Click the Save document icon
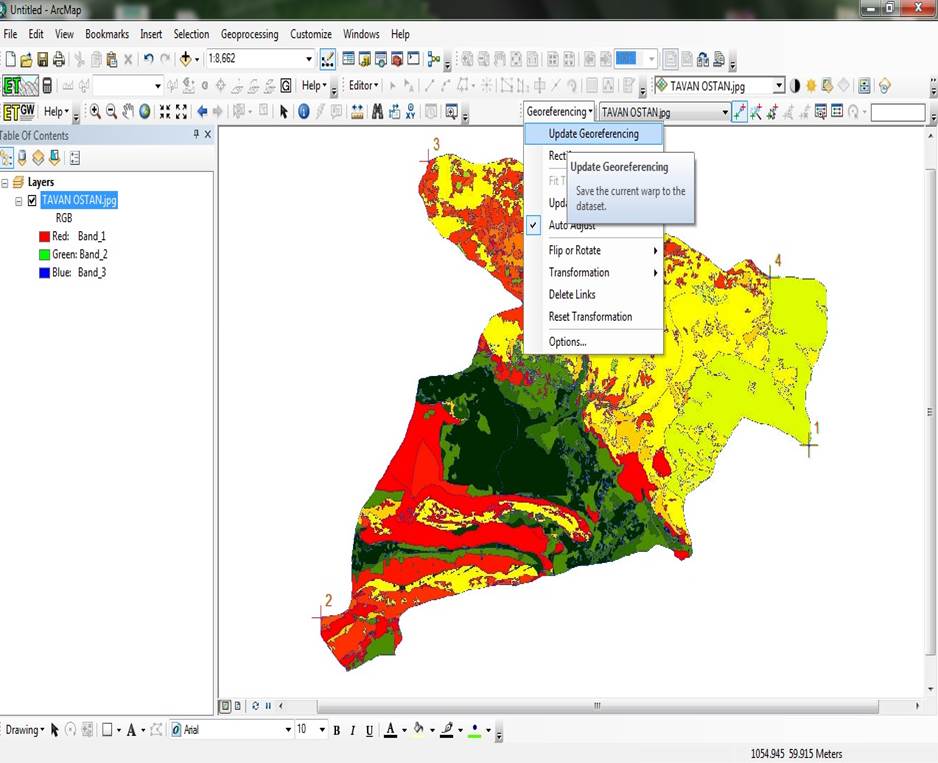The height and width of the screenshot is (763, 938). [42, 60]
